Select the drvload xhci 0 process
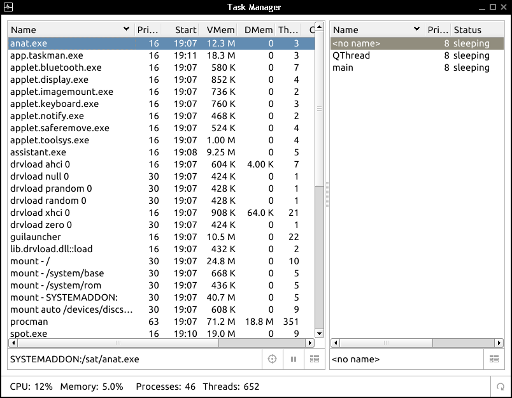Screen dimensions: 512x398 161,213
